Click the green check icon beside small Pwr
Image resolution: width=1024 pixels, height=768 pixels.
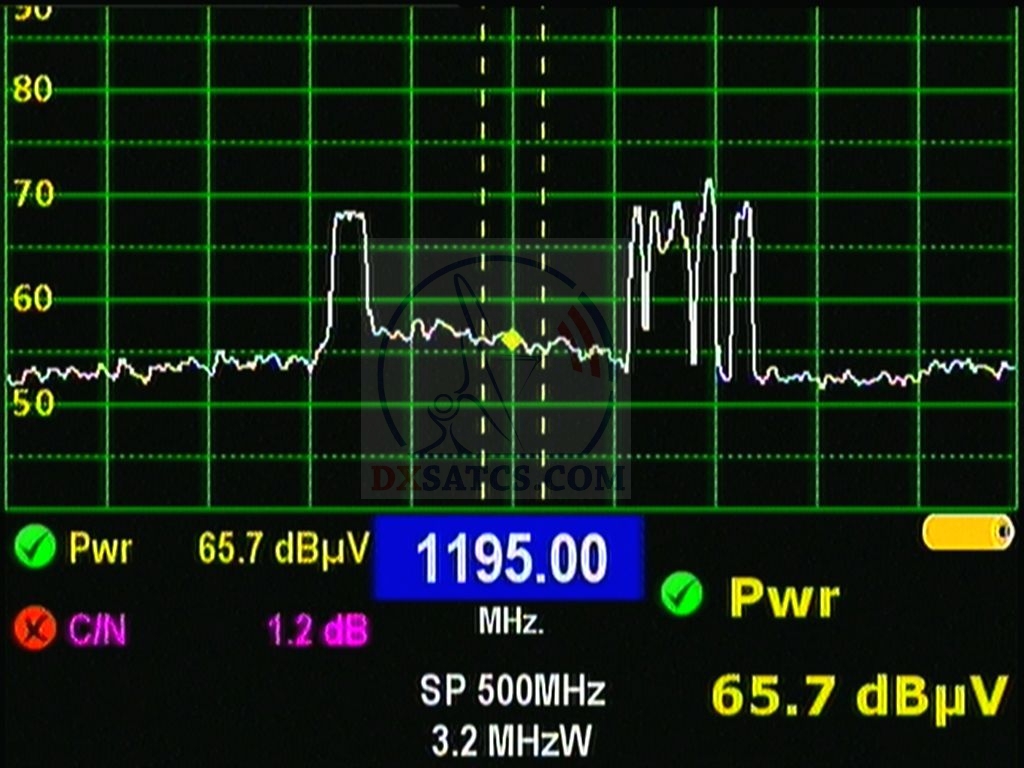[36, 548]
